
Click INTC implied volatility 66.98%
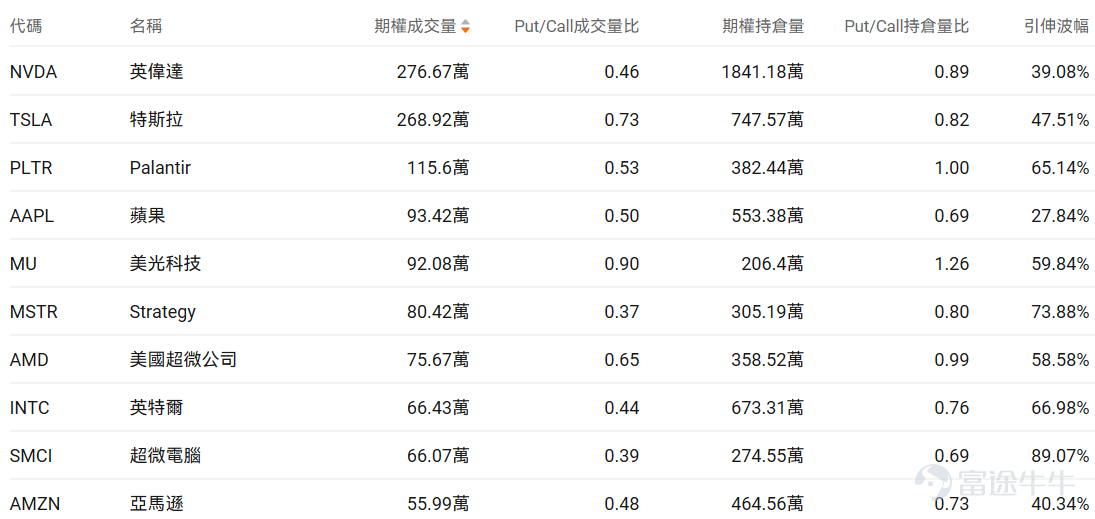(x=1060, y=407)
